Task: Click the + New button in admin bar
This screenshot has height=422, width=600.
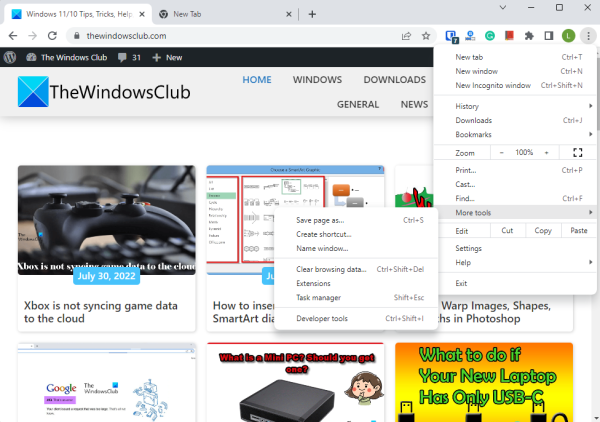Action: tap(167, 57)
